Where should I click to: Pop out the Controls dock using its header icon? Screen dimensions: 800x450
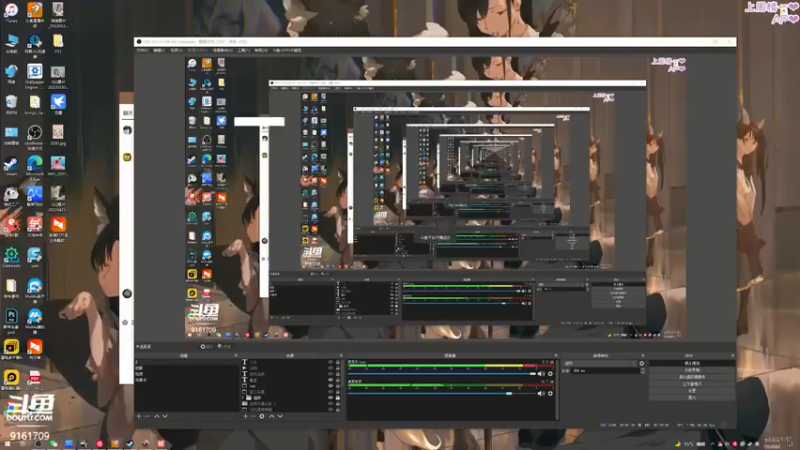[733, 355]
